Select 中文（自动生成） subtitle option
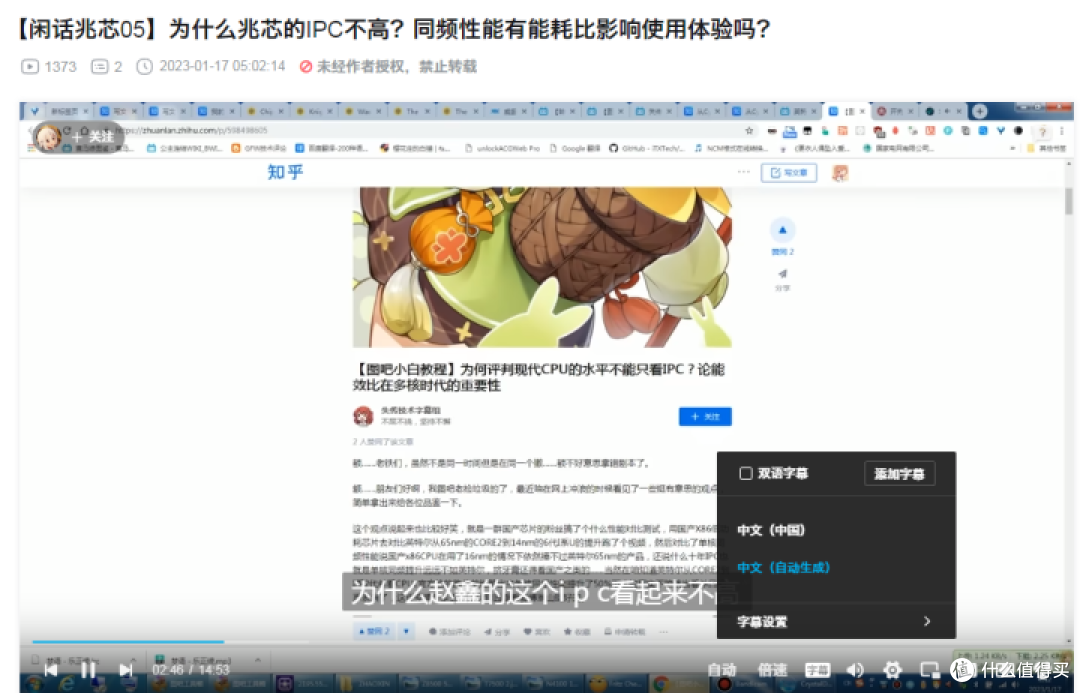Image resolution: width=1080 pixels, height=693 pixels. tap(783, 568)
